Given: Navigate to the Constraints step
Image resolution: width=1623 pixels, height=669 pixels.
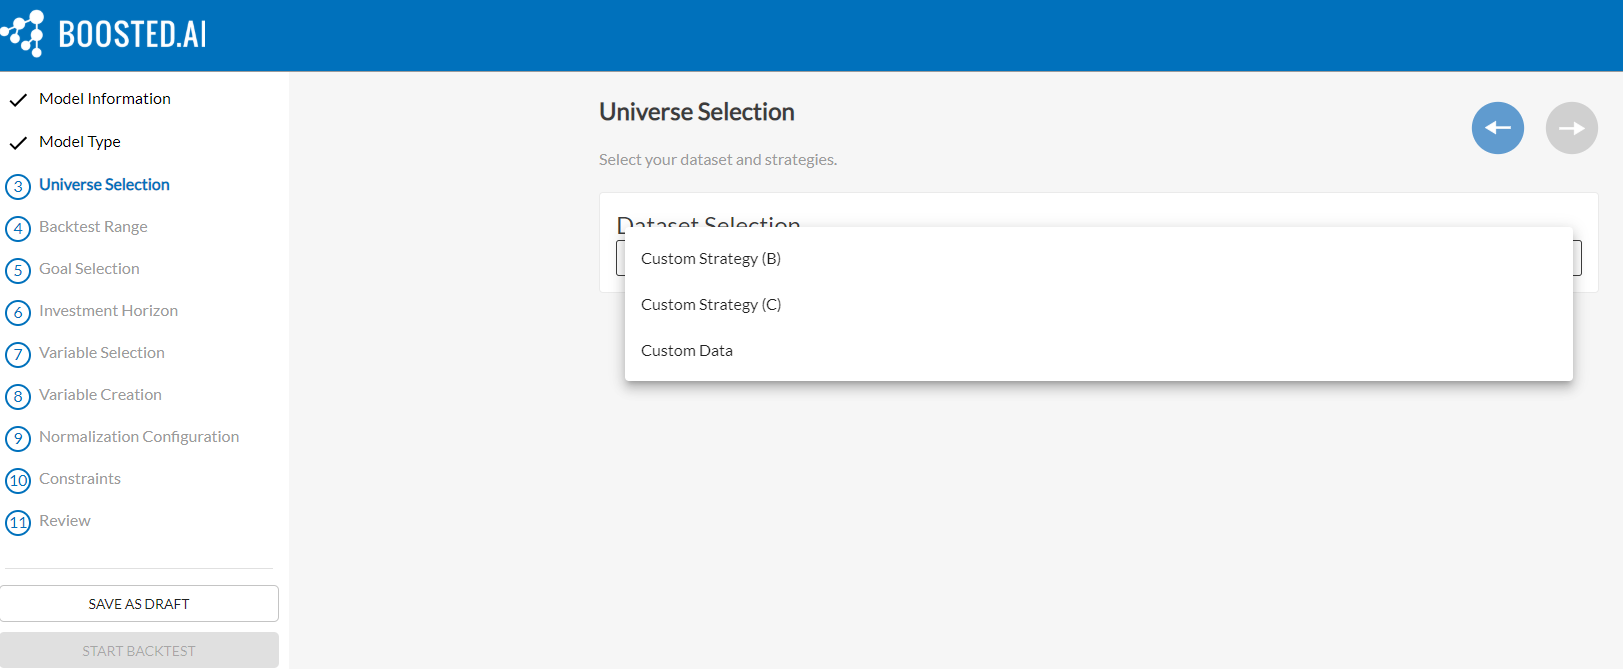Looking at the screenshot, I should [x=80, y=478].
